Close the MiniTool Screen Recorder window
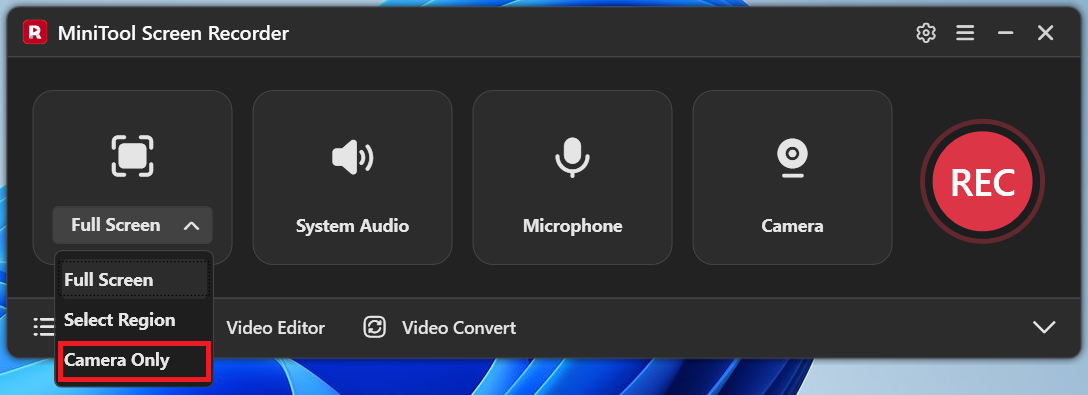This screenshot has width=1088, height=395. click(1046, 33)
